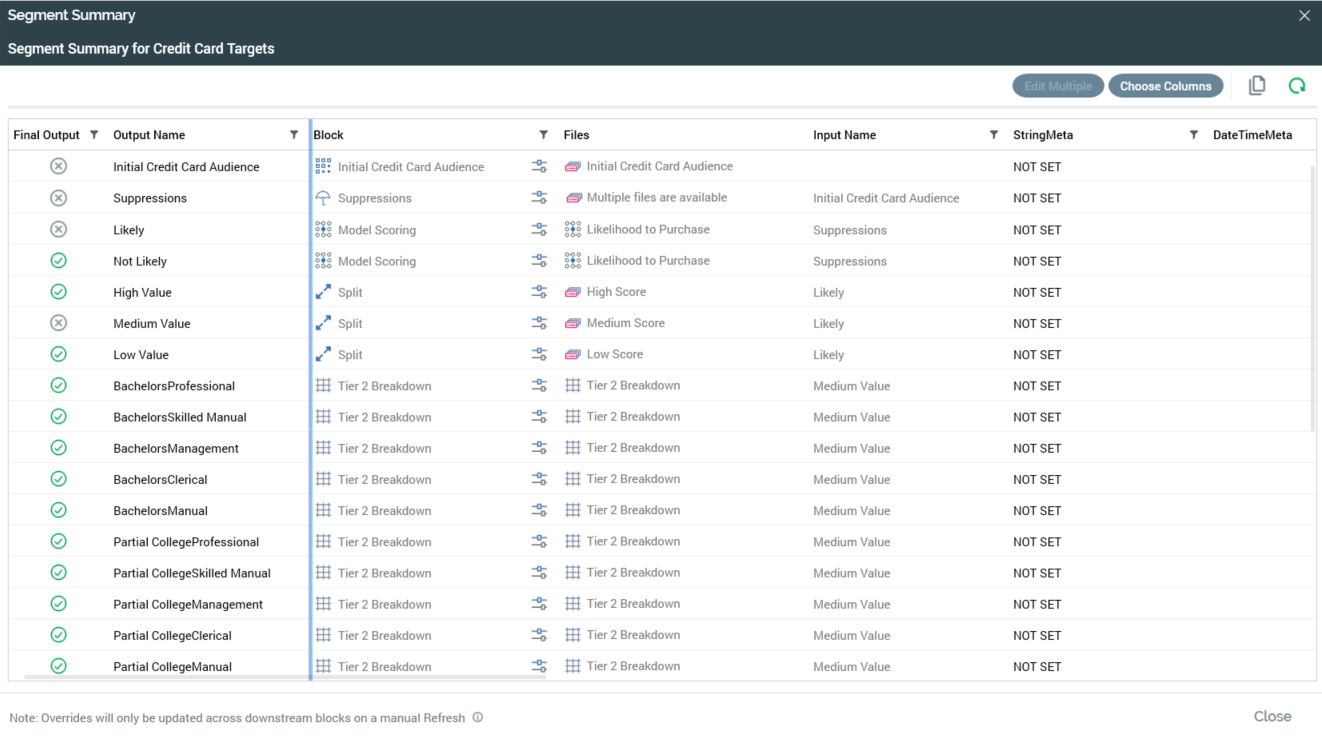This screenshot has width=1322, height=740.
Task: Click the Files column header
Action: (577, 135)
